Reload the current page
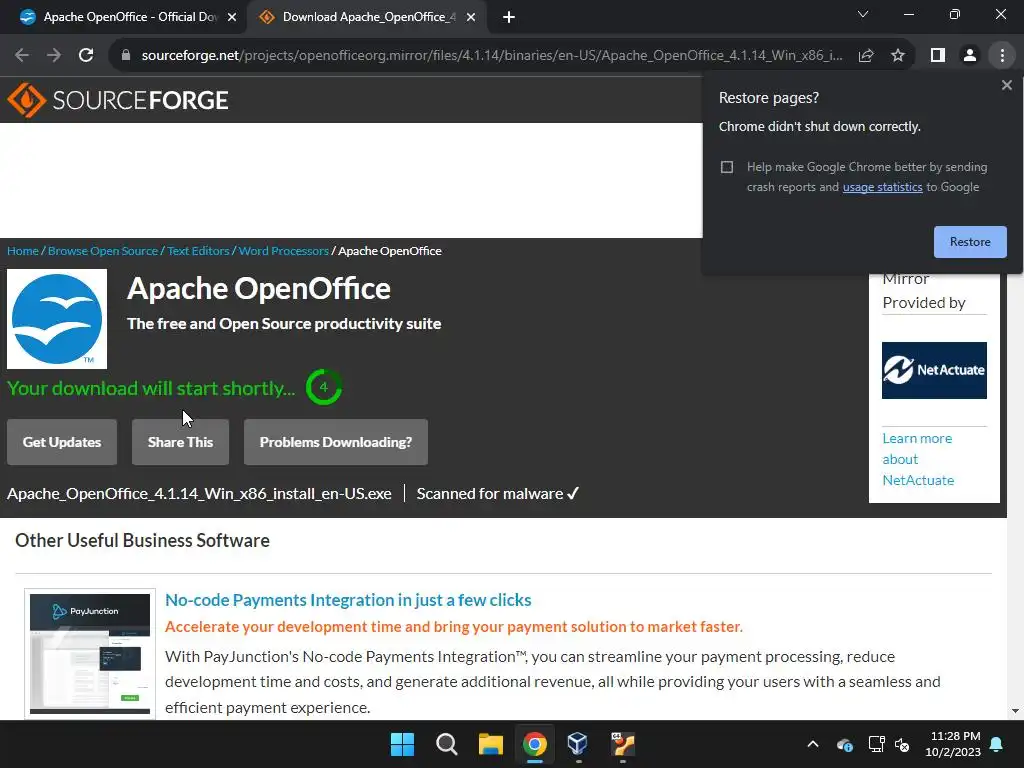 (86, 56)
